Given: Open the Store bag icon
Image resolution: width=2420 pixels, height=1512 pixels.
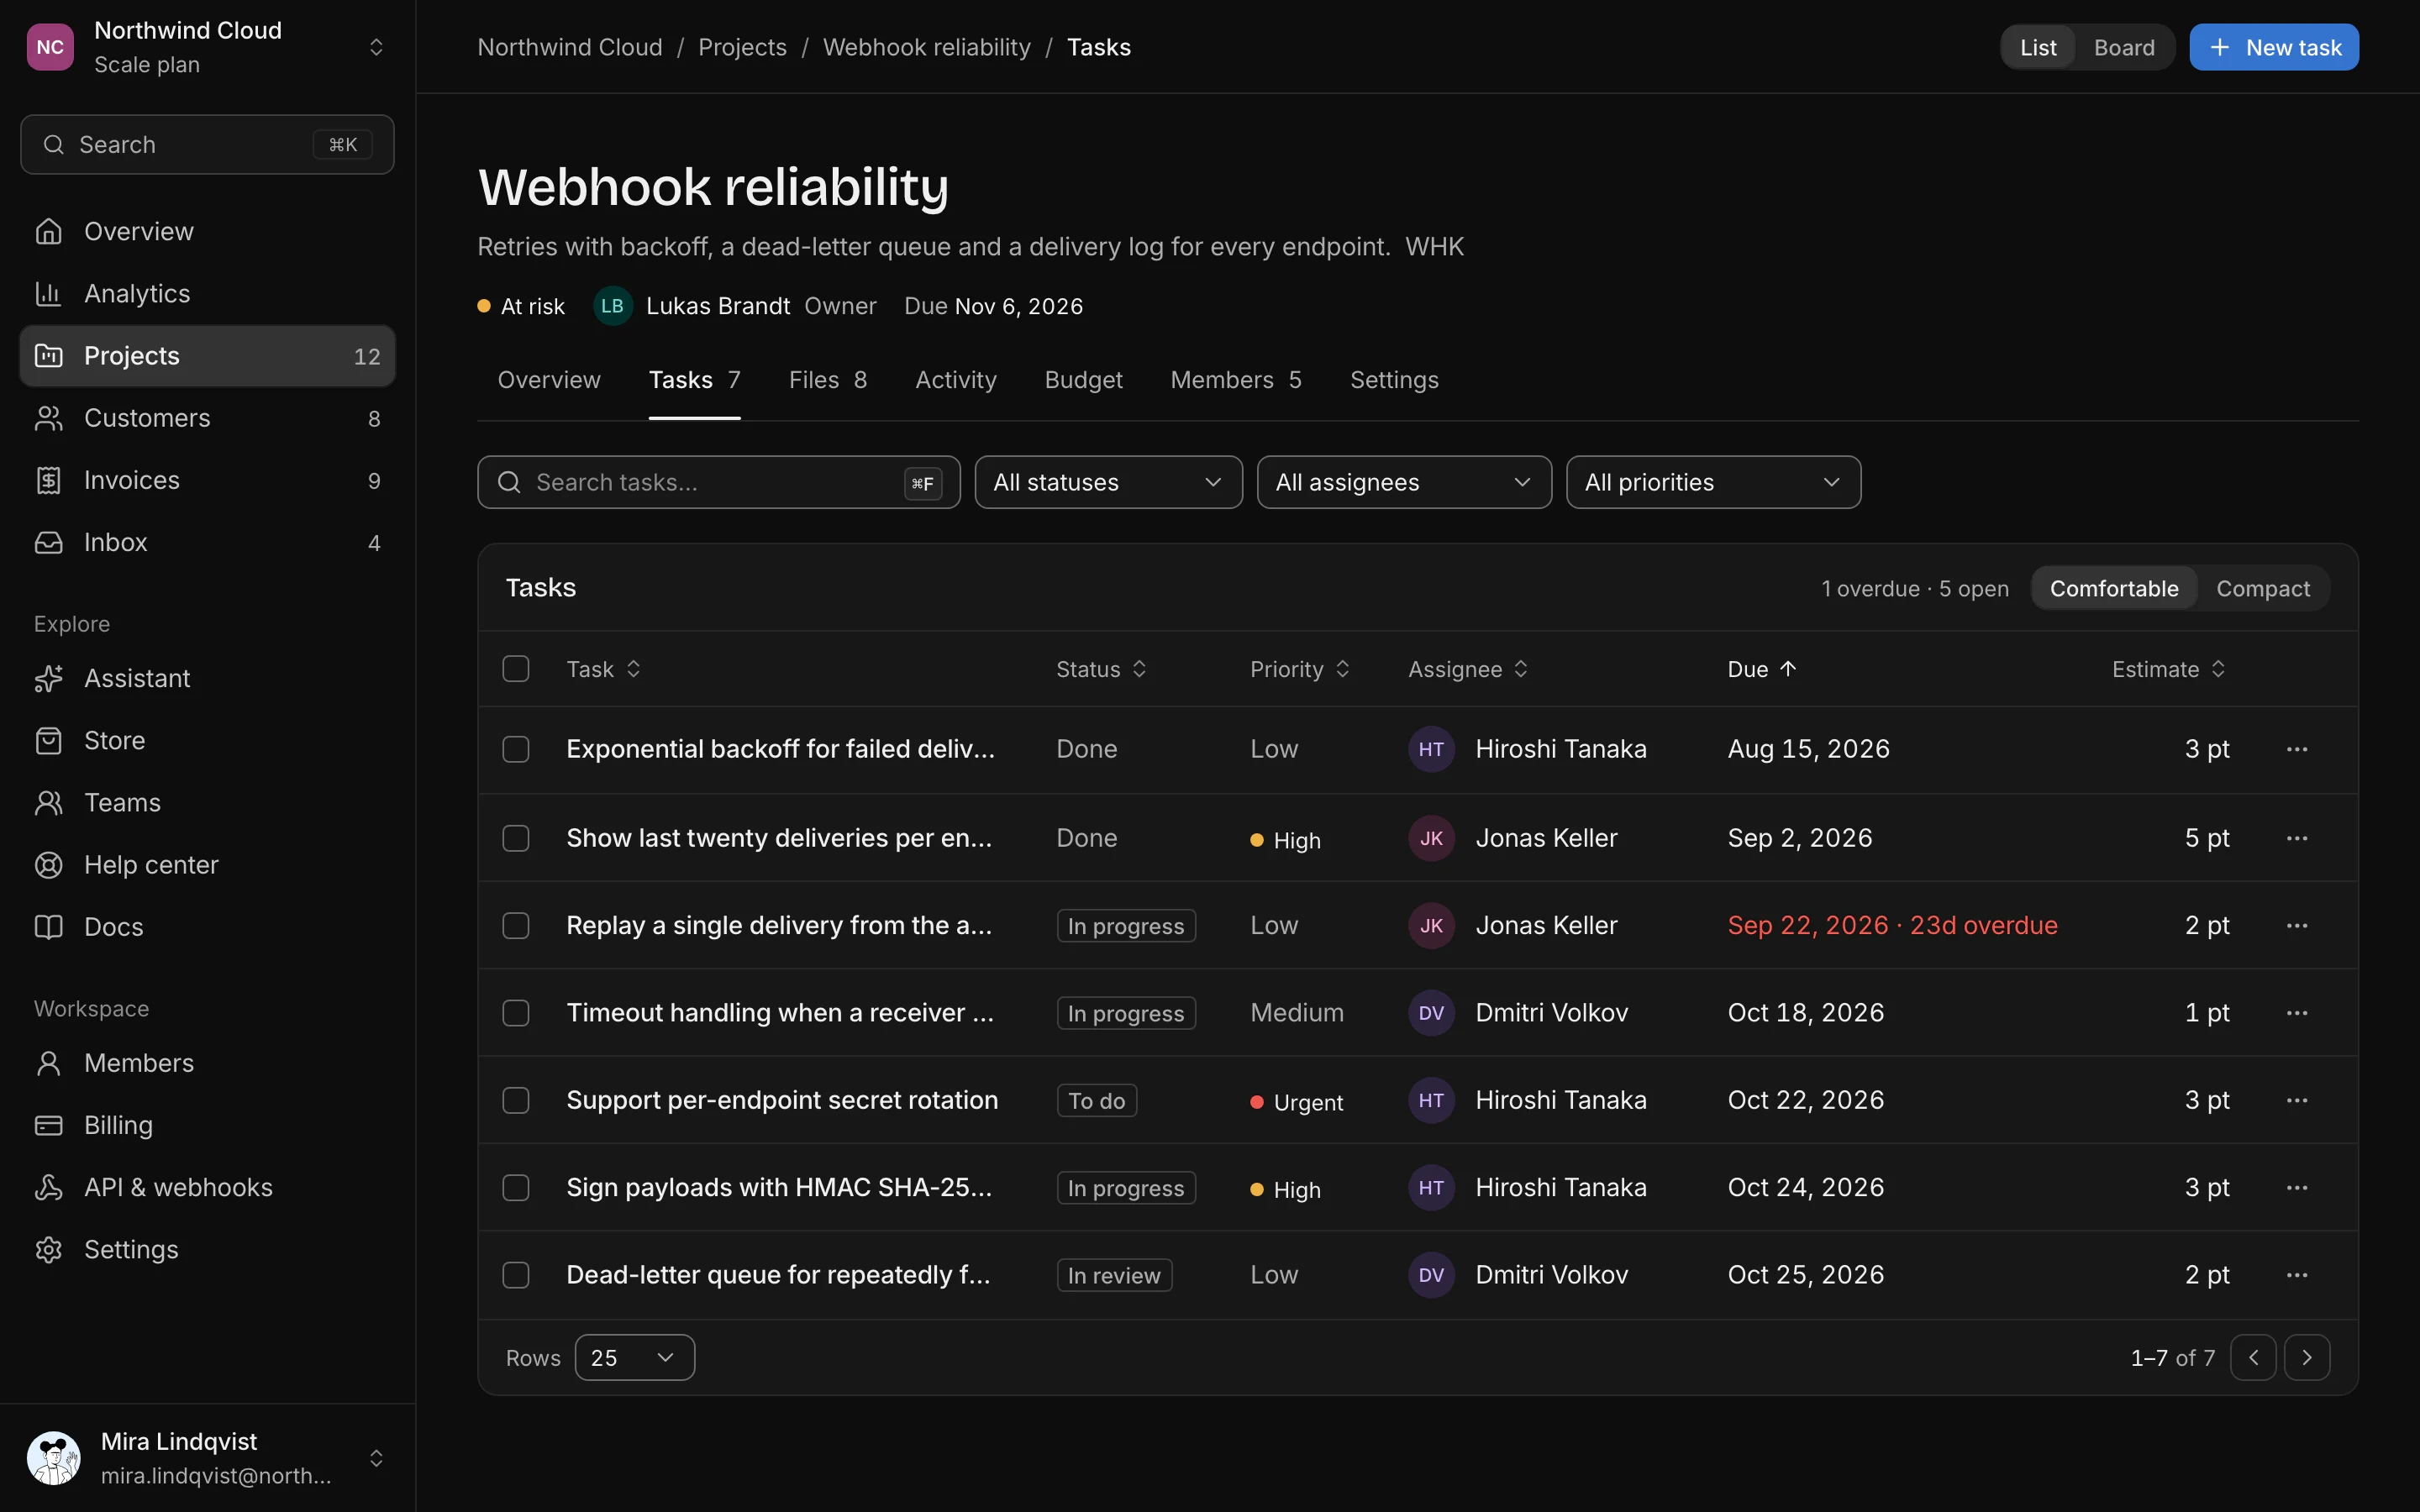Looking at the screenshot, I should pos(48,740).
